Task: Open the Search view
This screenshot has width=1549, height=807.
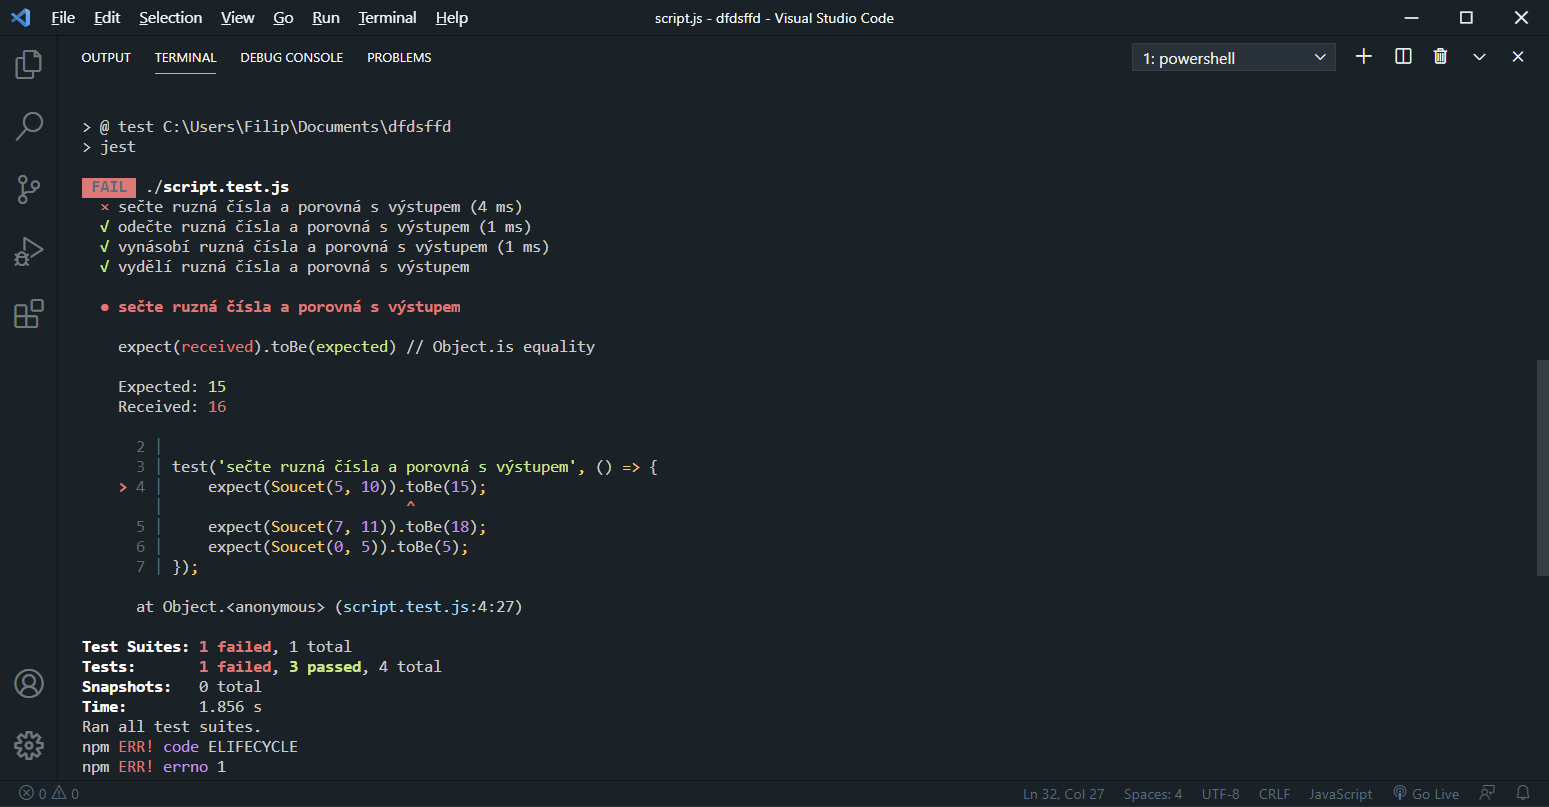Action: pos(28,126)
